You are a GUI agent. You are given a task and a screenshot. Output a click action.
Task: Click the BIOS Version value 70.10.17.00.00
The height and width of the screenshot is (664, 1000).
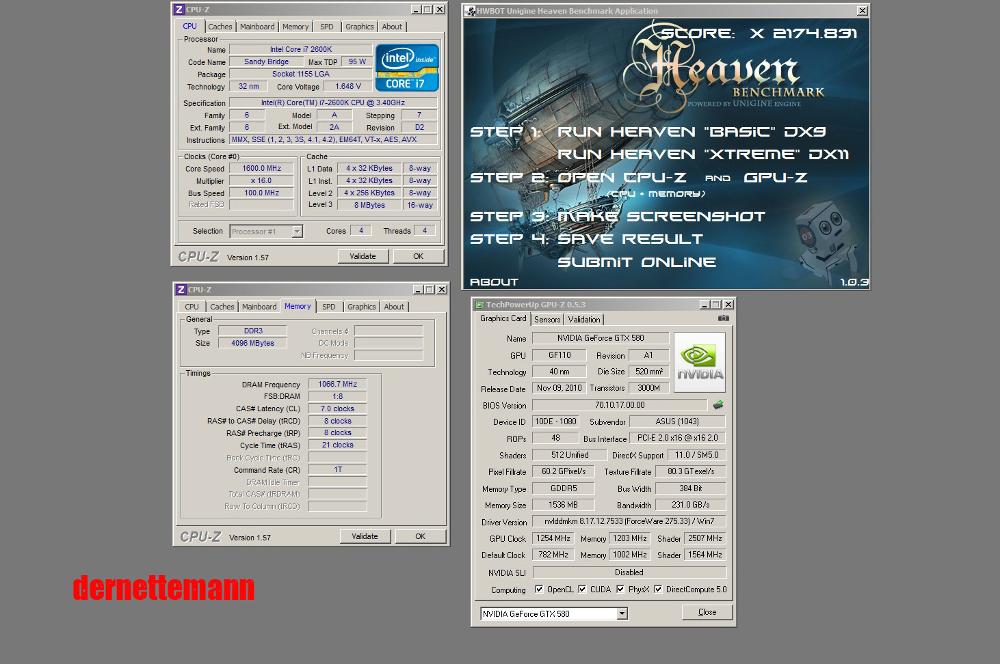coord(619,405)
